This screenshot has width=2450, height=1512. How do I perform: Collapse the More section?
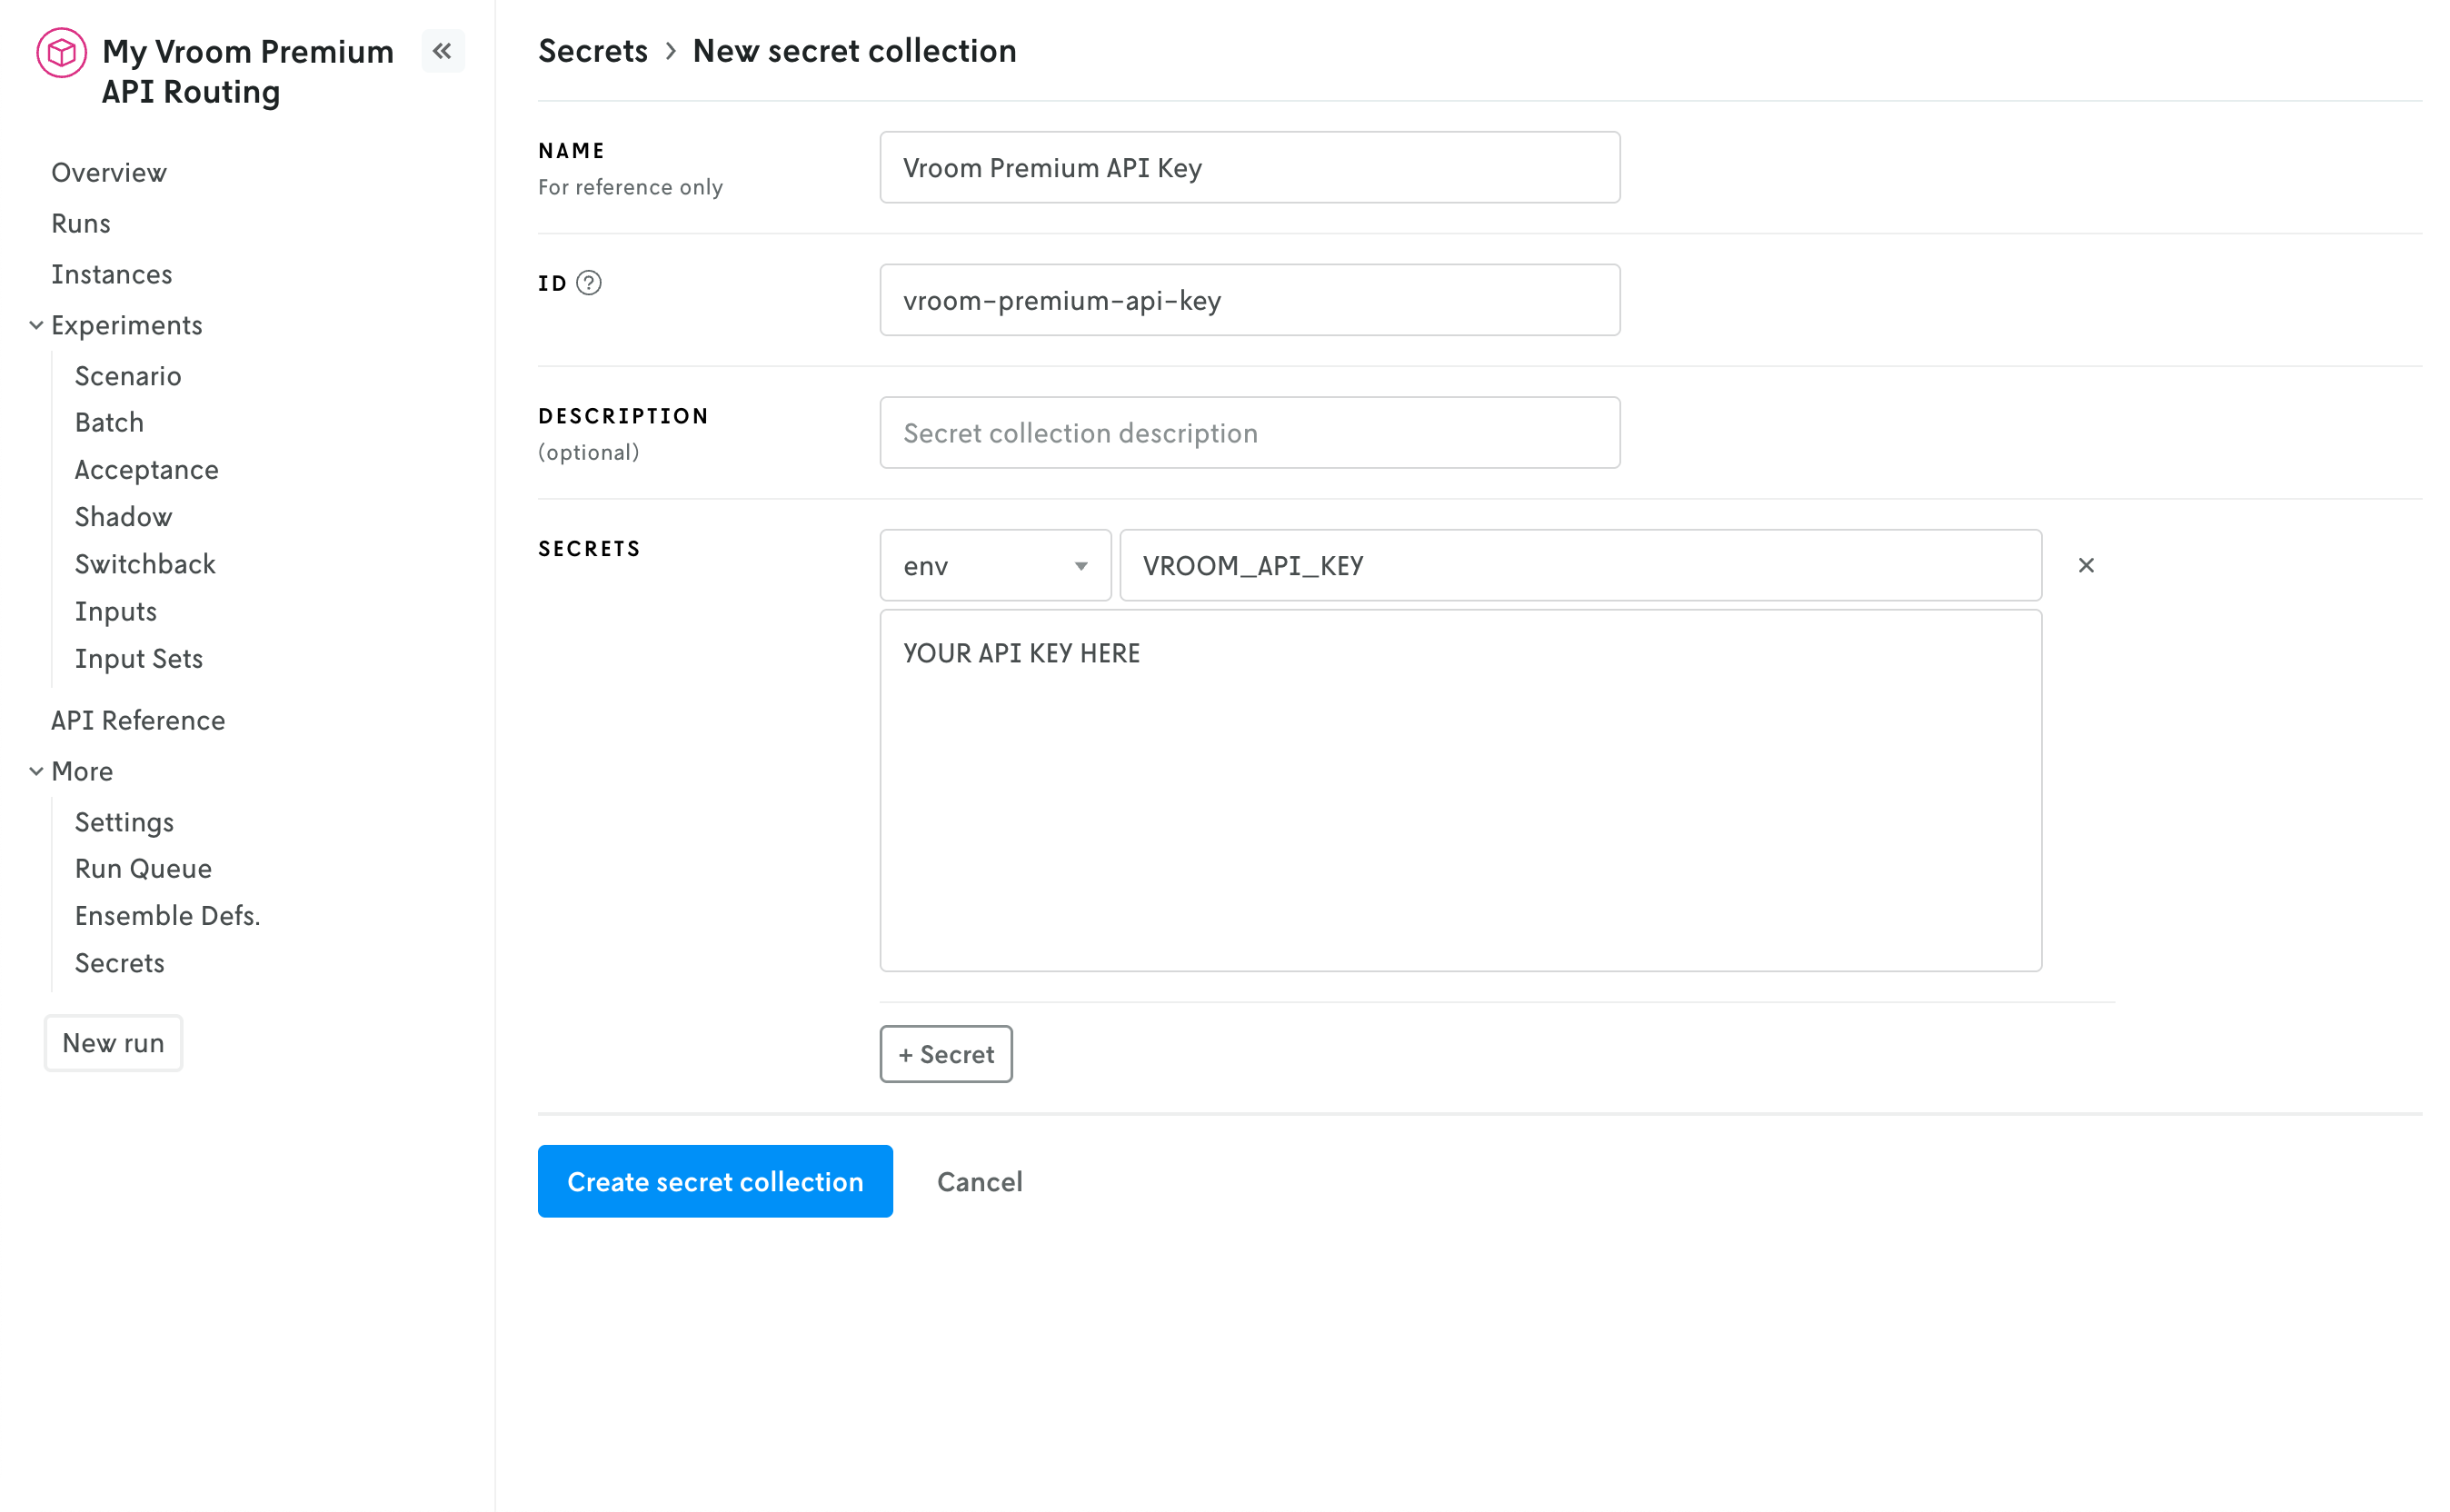tap(36, 770)
